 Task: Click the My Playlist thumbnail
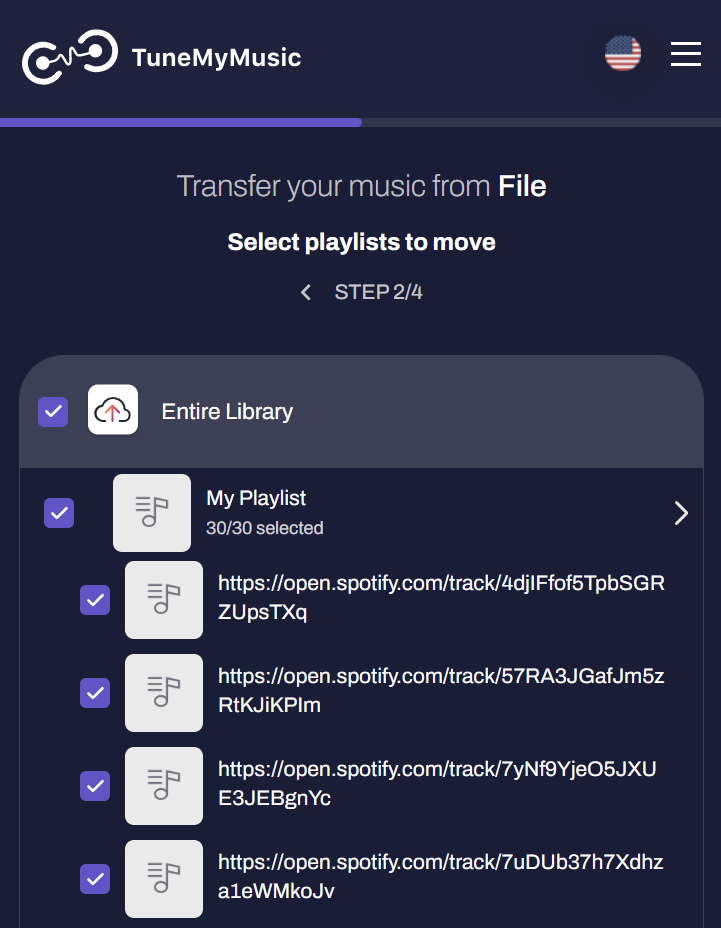coord(152,513)
